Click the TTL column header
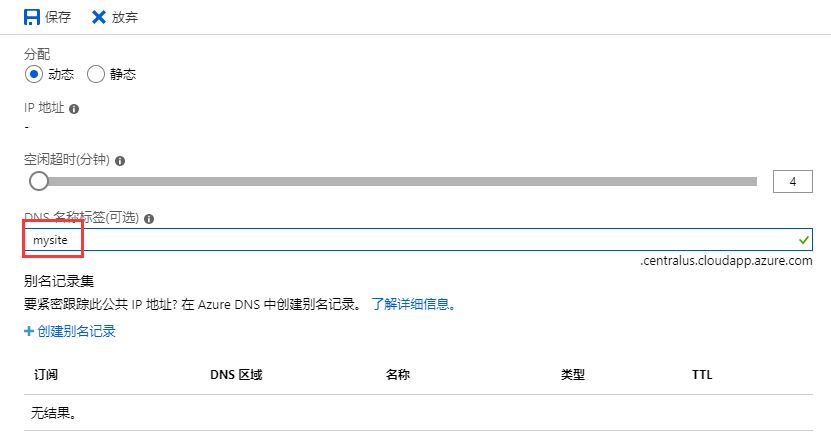The image size is (831, 435). [x=702, y=375]
